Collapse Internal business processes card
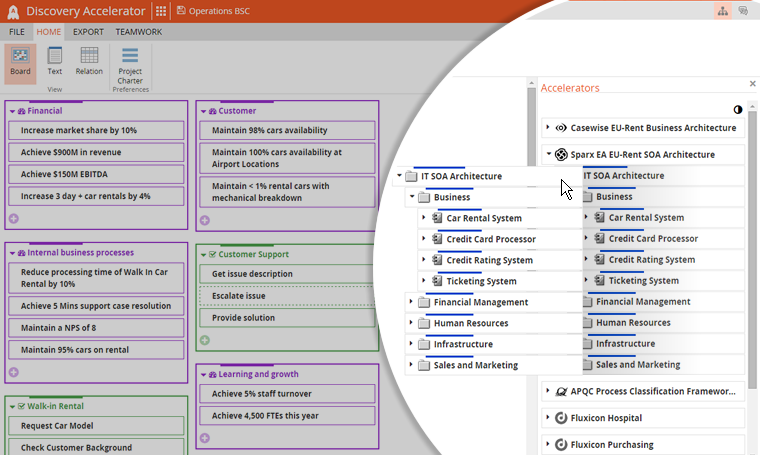760x455 pixels. [12, 253]
